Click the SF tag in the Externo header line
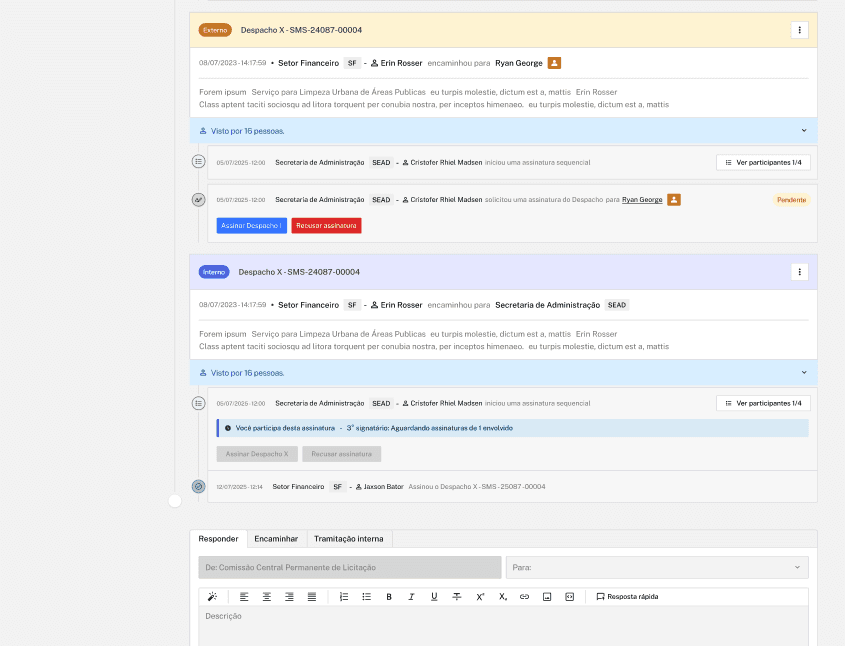 (x=352, y=63)
